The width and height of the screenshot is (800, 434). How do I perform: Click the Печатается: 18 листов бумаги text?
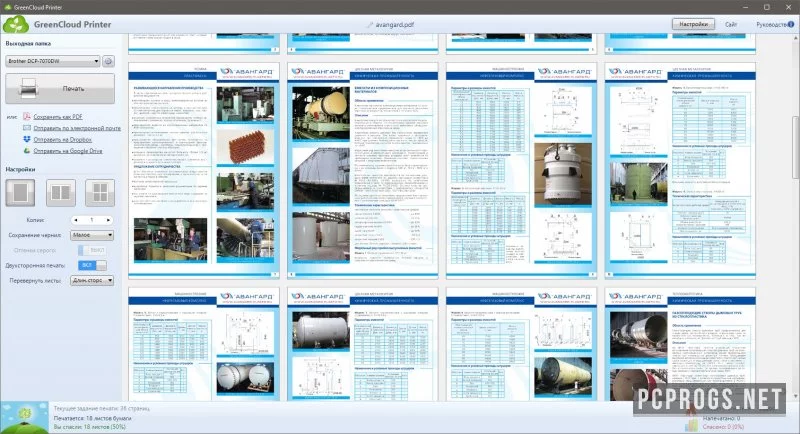(92, 418)
